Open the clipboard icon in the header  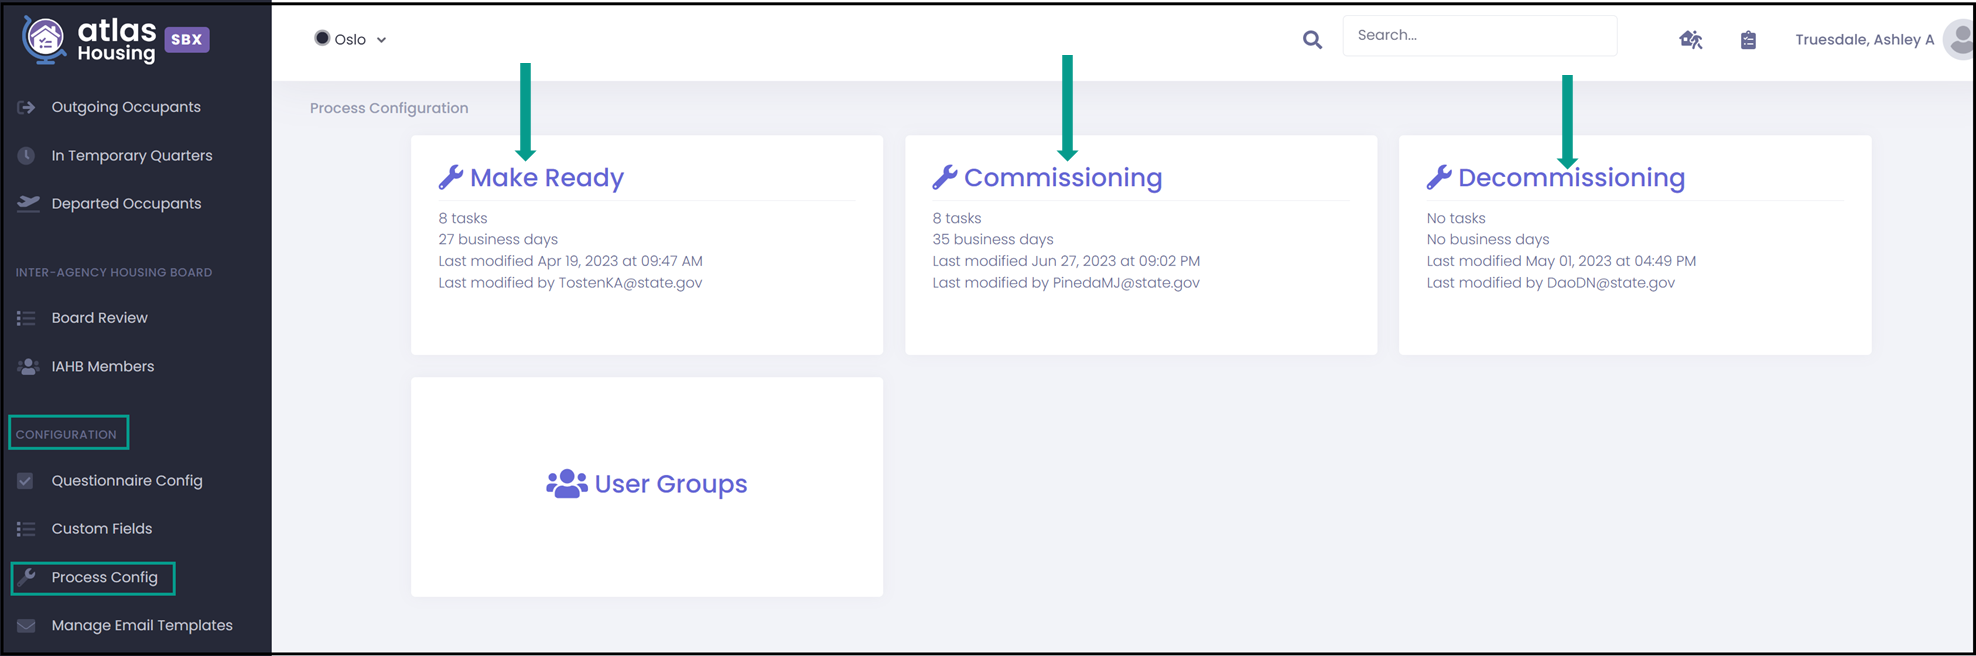pyautogui.click(x=1748, y=40)
